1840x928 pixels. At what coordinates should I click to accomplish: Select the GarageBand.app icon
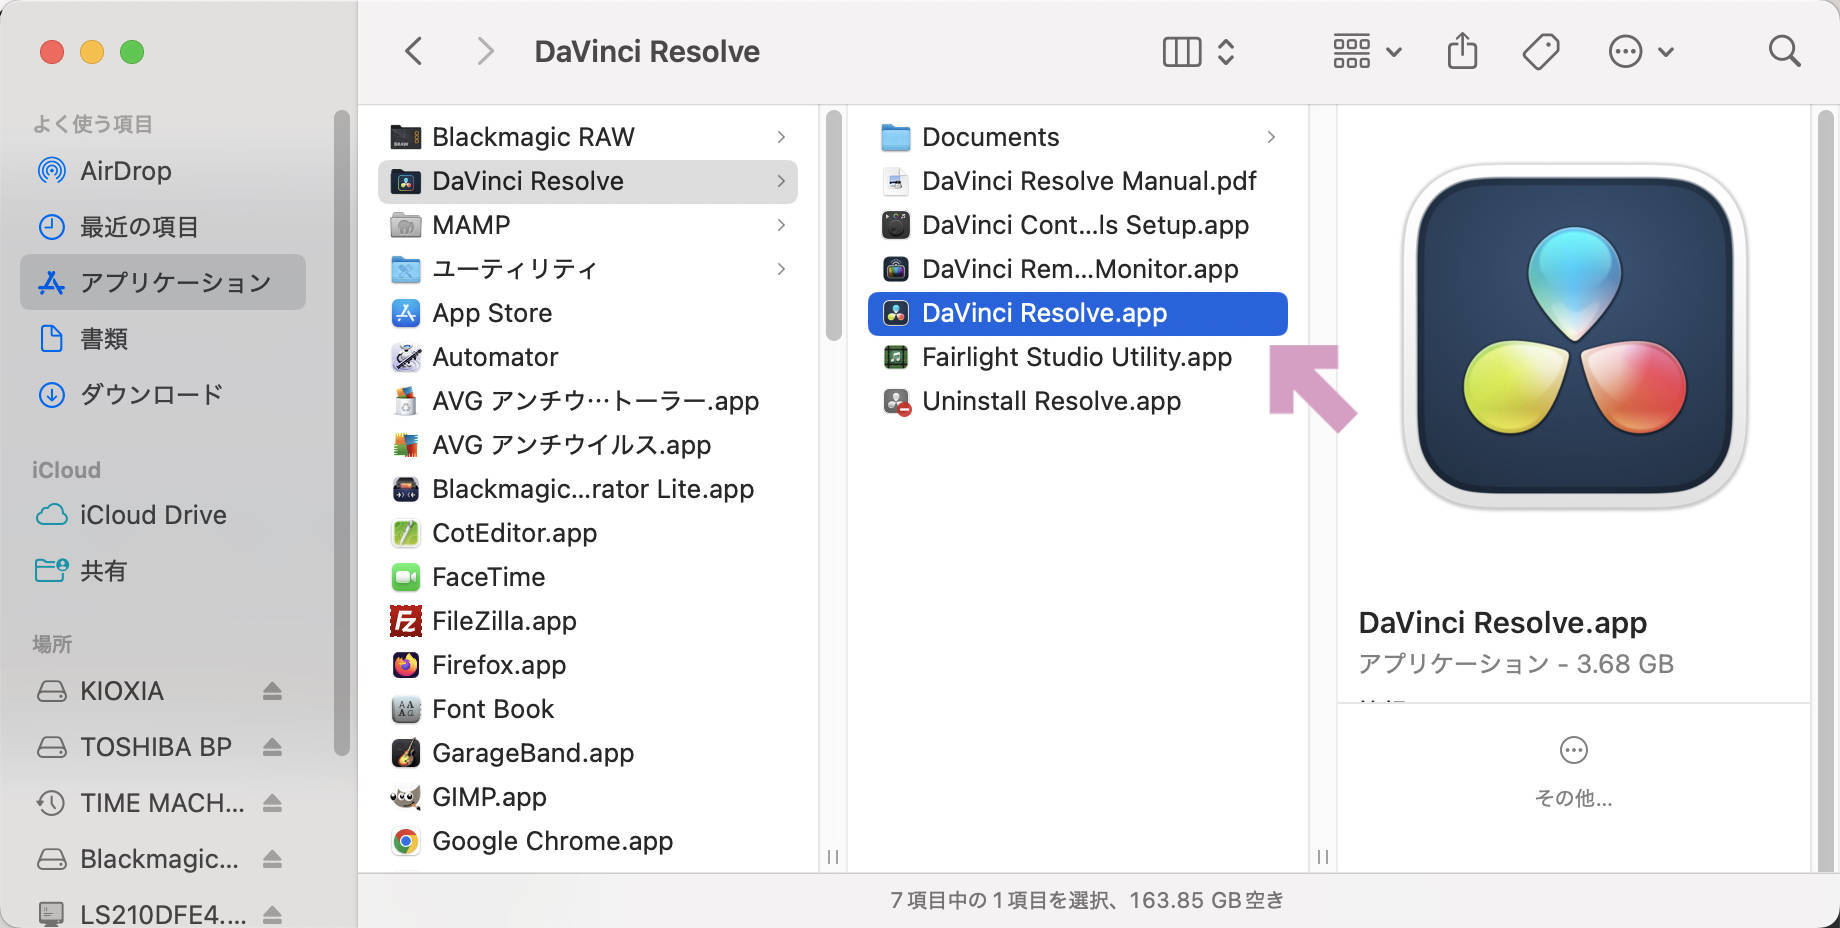[406, 753]
